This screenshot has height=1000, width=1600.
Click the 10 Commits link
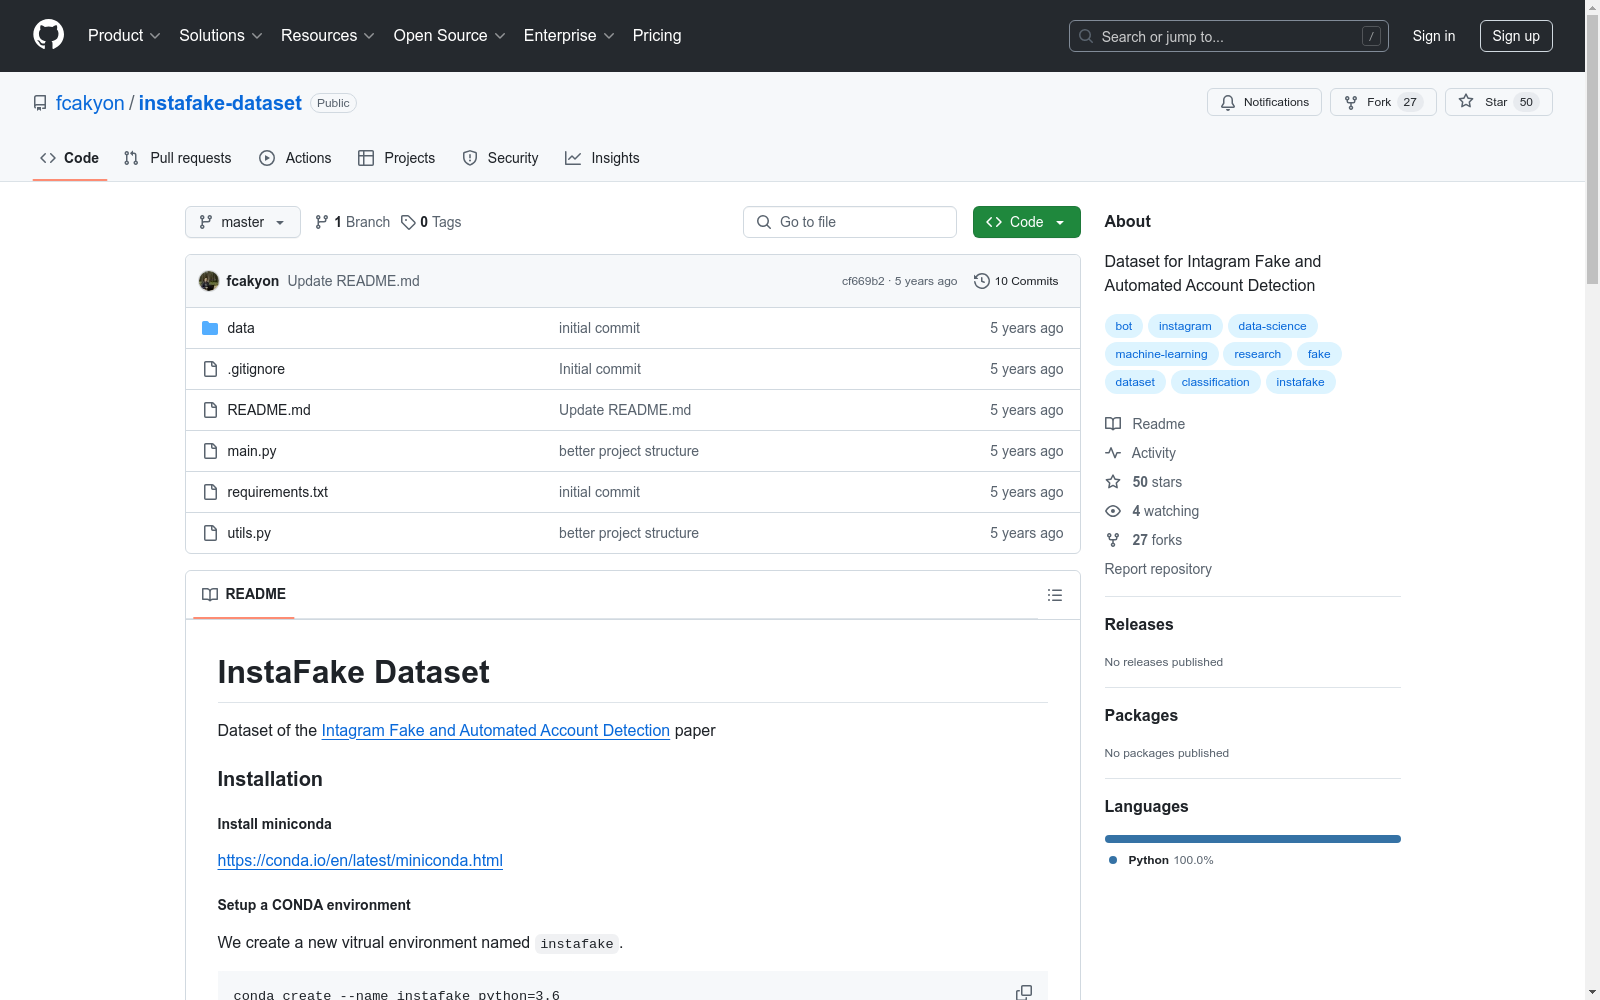pos(1017,281)
